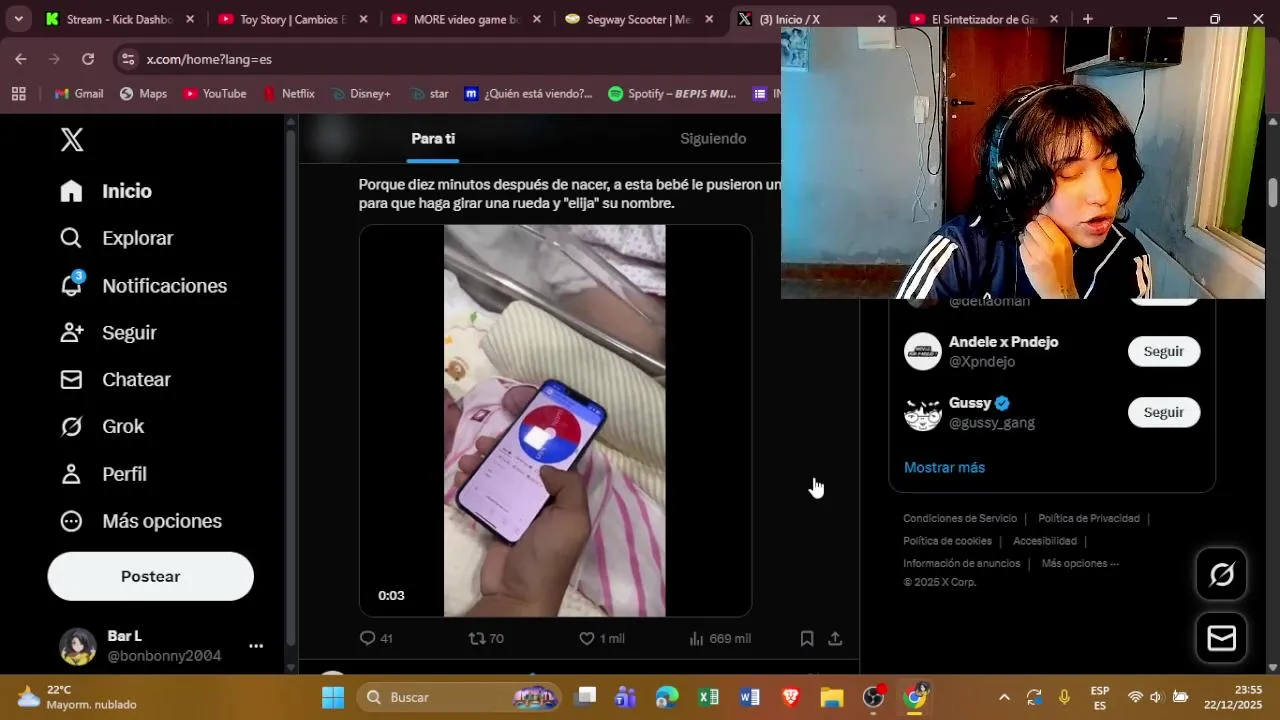Switch to Para ti tab
The width and height of the screenshot is (1280, 720).
pos(433,138)
